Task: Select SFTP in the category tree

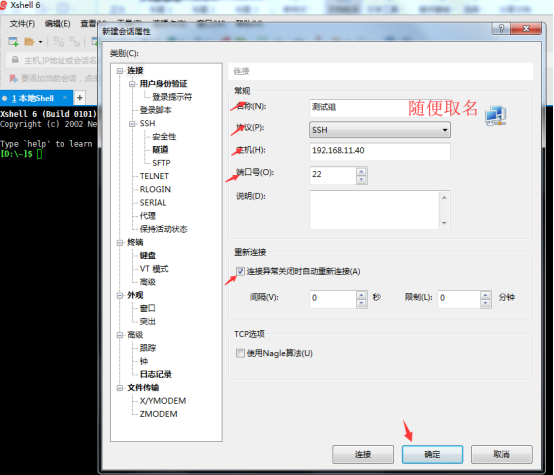Action: [161, 163]
